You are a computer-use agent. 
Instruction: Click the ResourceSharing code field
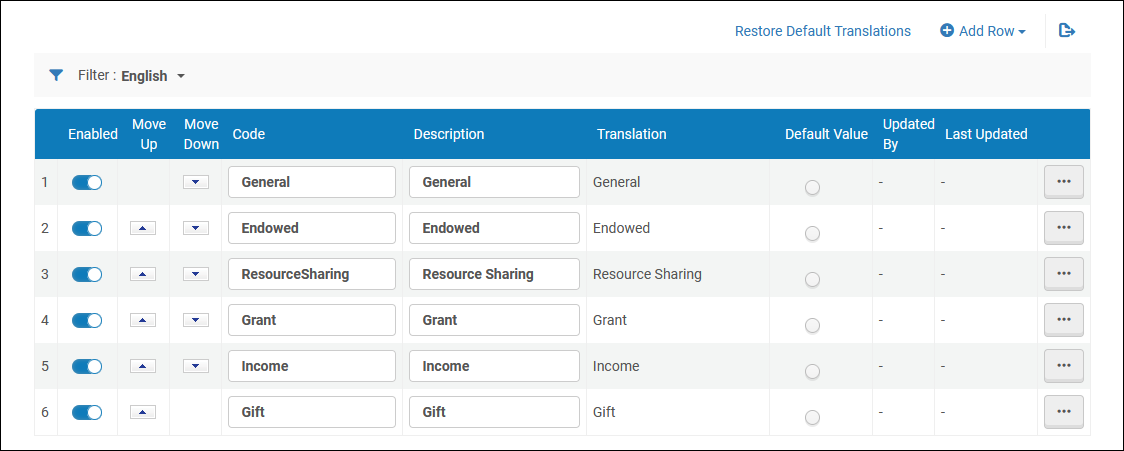pyautogui.click(x=312, y=274)
